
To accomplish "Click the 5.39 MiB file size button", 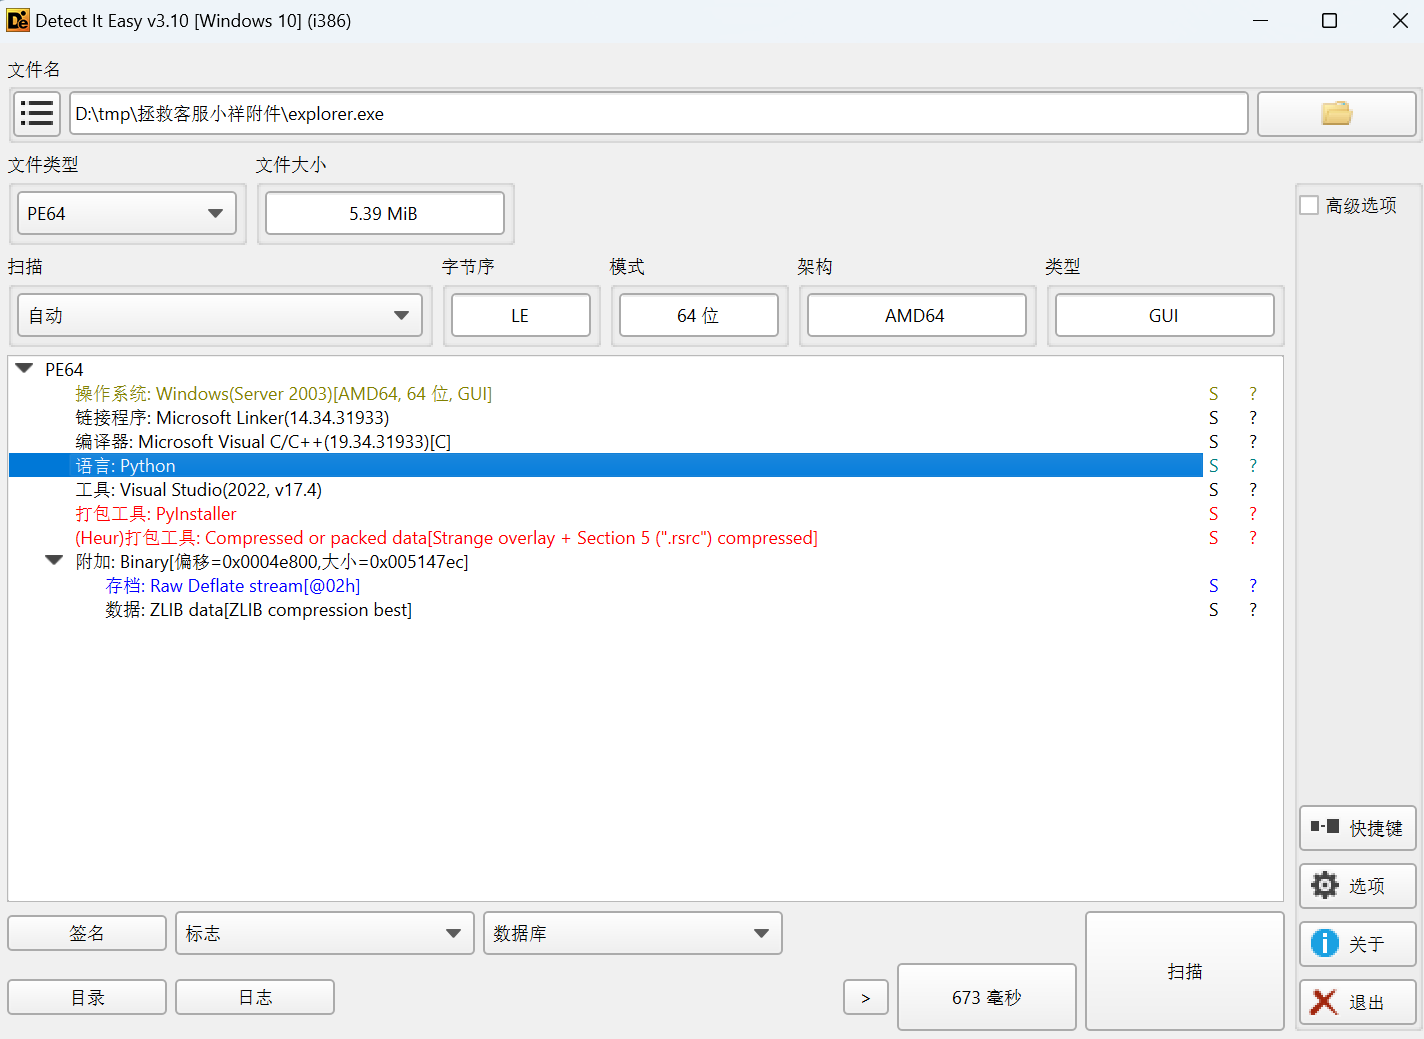I will [x=385, y=213].
